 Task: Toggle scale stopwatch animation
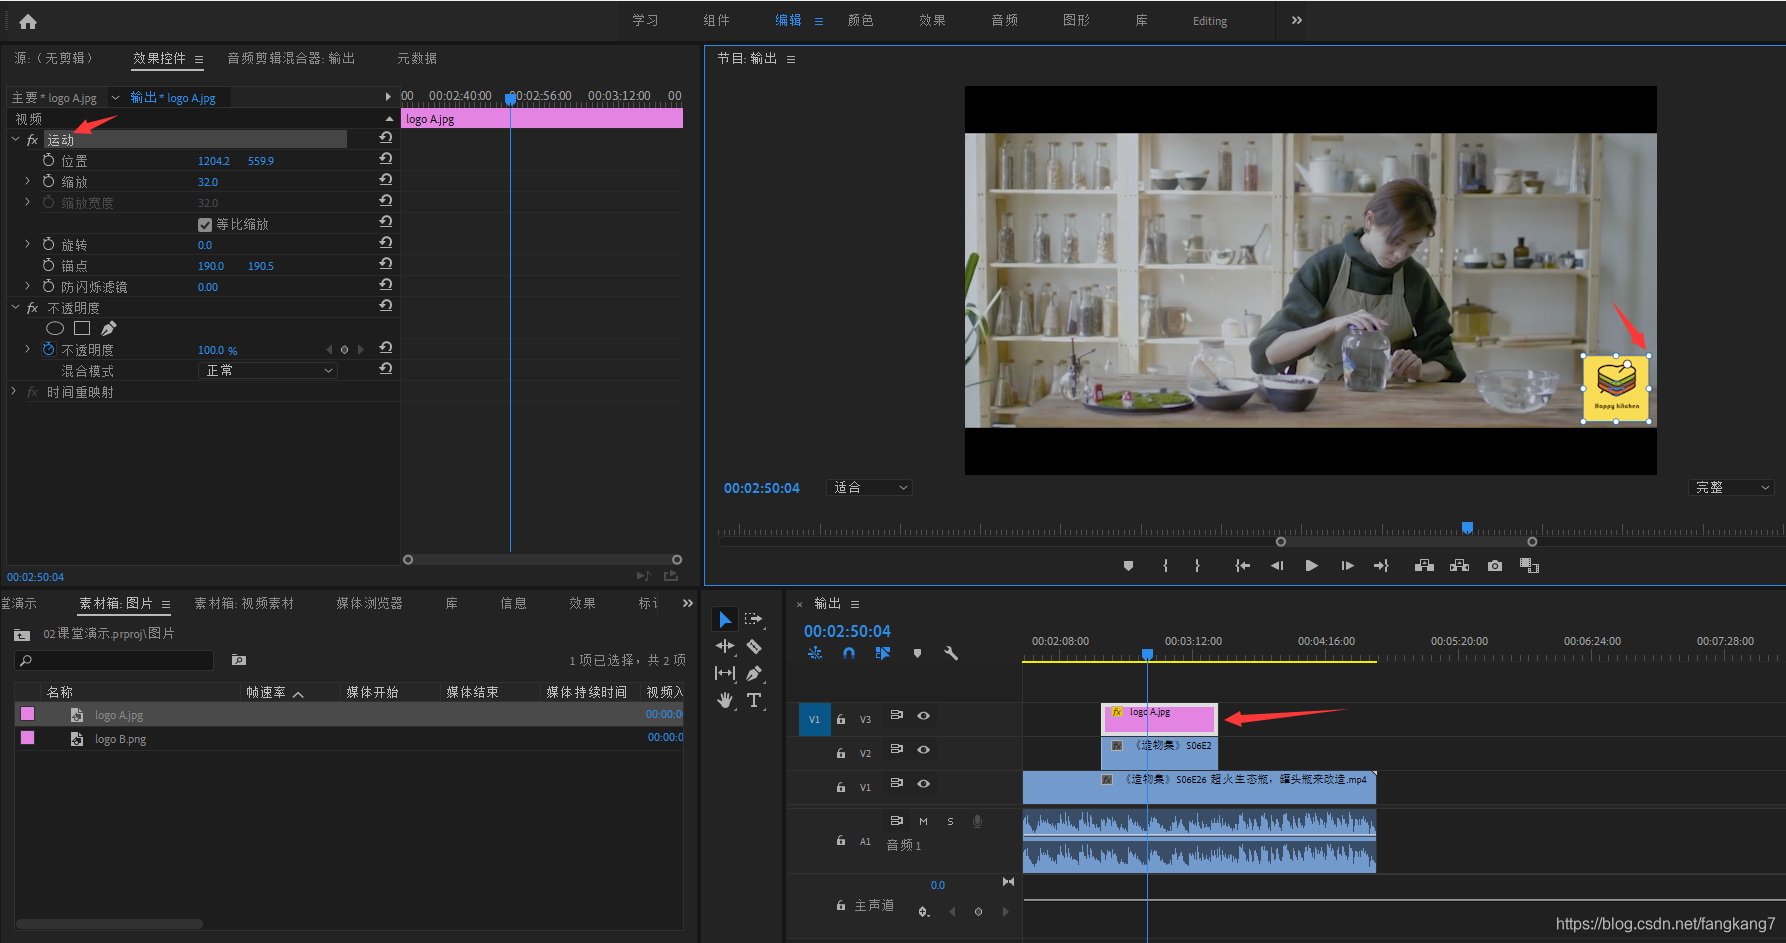[x=49, y=181]
